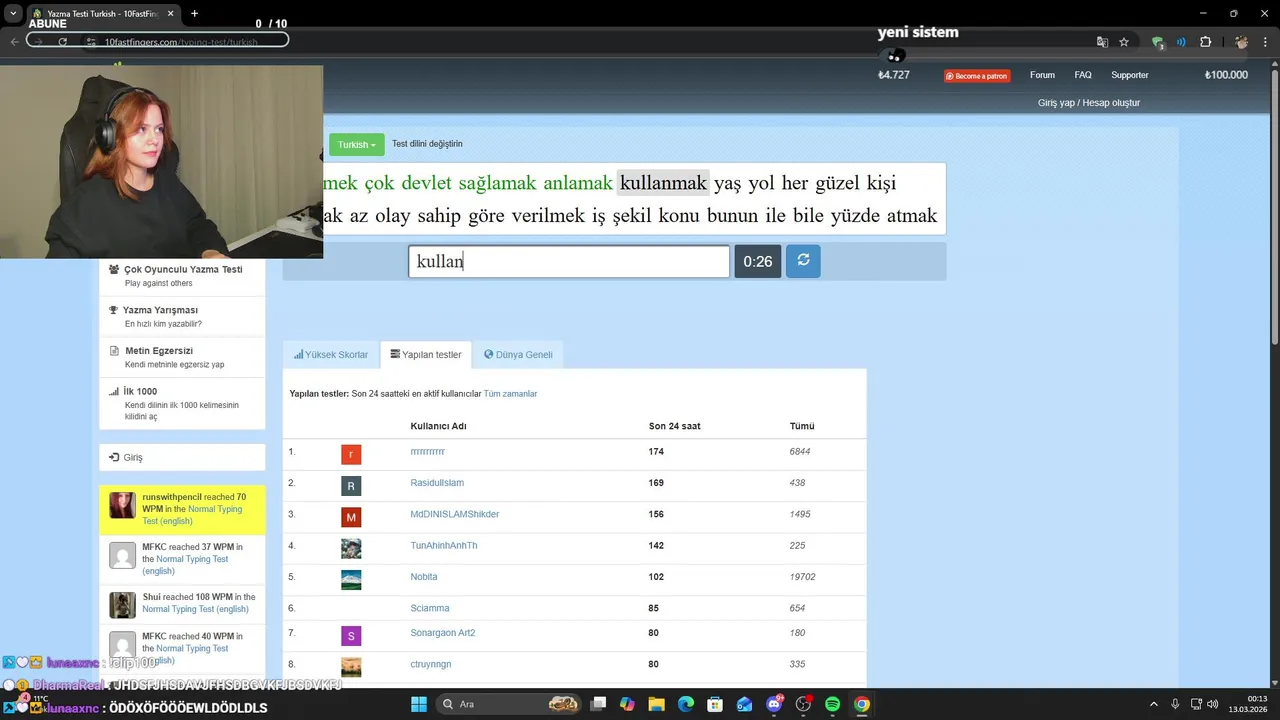Screen dimensions: 1280x720
Task: Open the Chrome profile avatar
Action: [x=1241, y=42]
